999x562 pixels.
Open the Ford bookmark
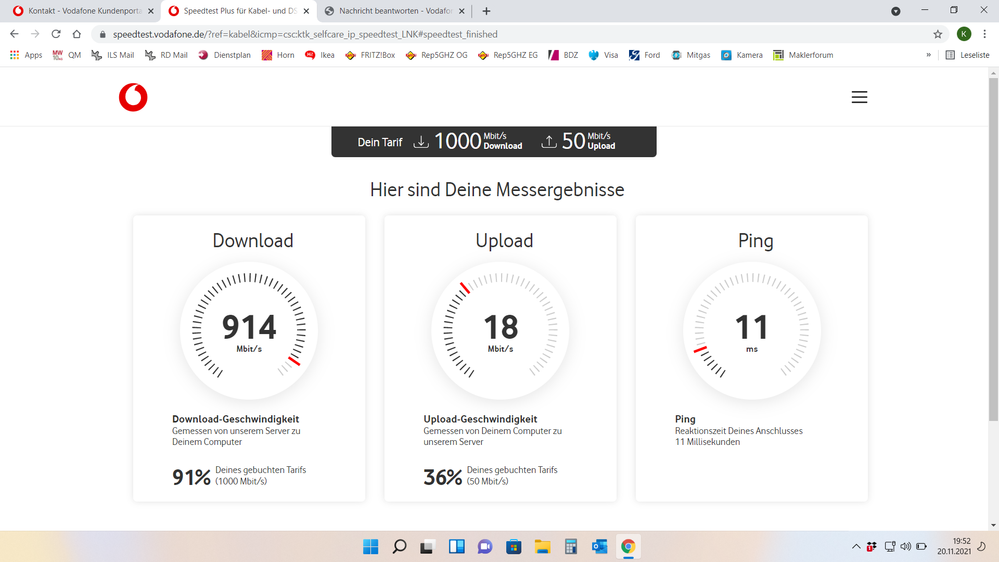tap(645, 55)
